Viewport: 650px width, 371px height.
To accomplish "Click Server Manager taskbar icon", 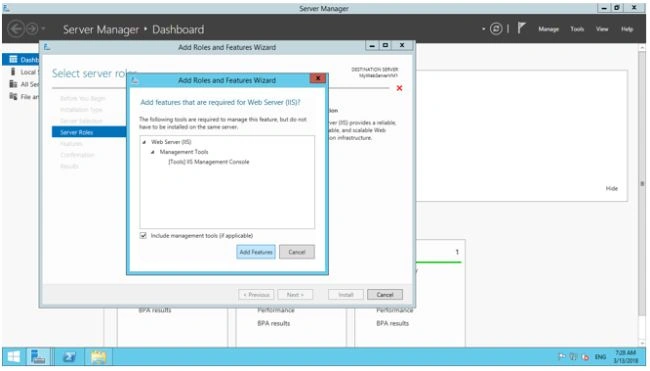I will pyautogui.click(x=38, y=357).
